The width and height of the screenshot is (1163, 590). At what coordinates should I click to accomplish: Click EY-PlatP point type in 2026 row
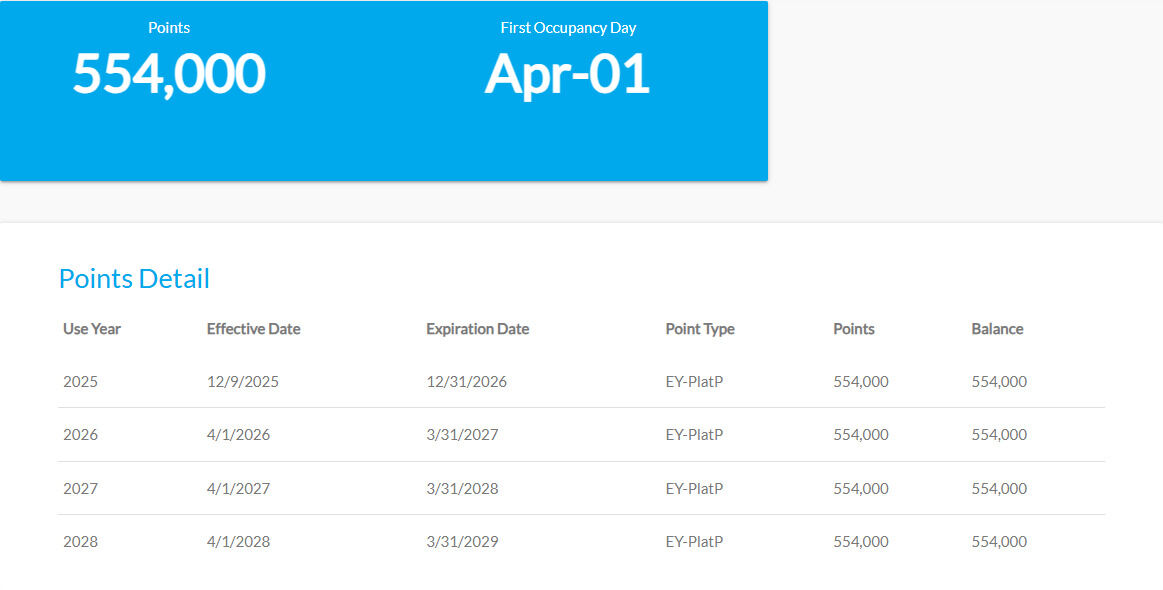click(x=694, y=435)
